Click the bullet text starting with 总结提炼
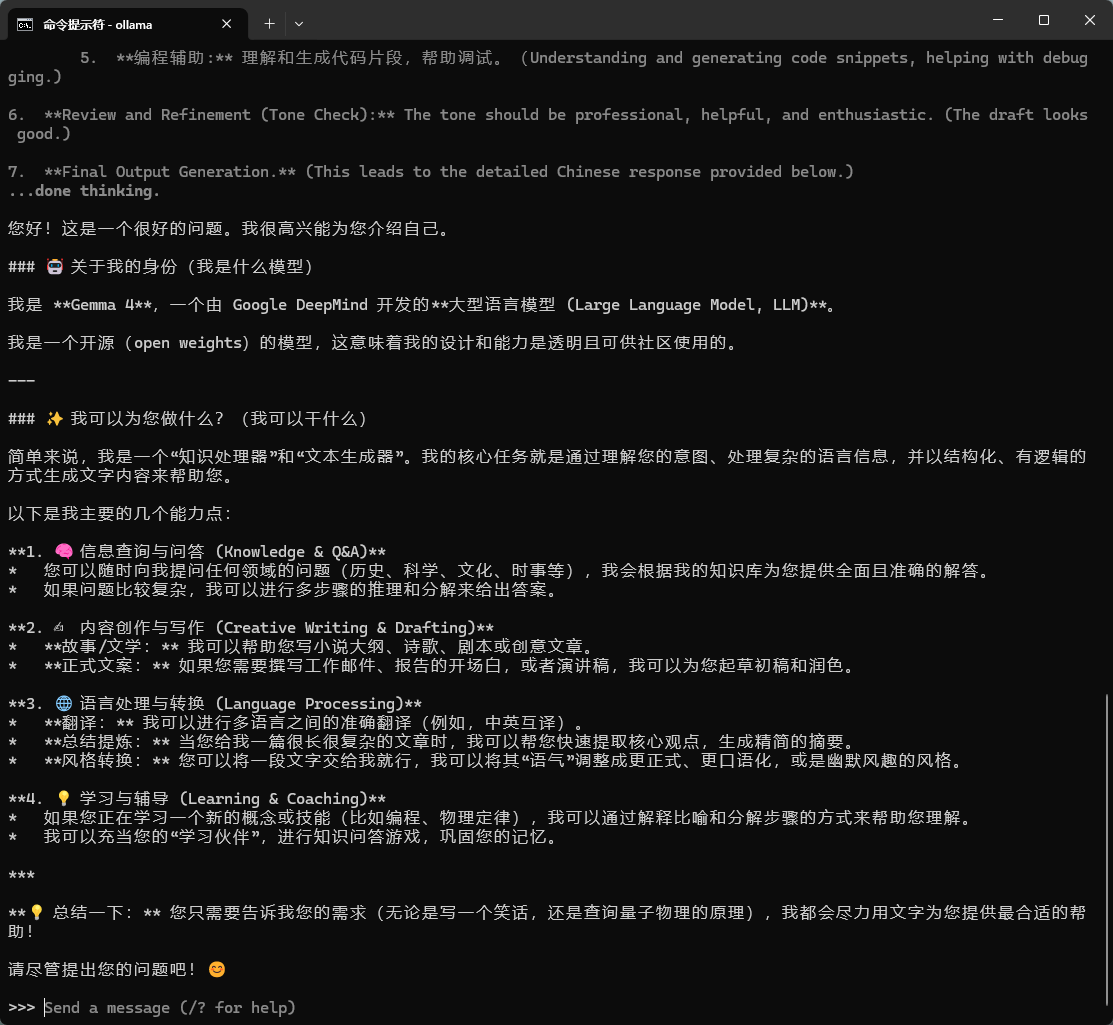This screenshot has height=1025, width=1113. [449, 742]
